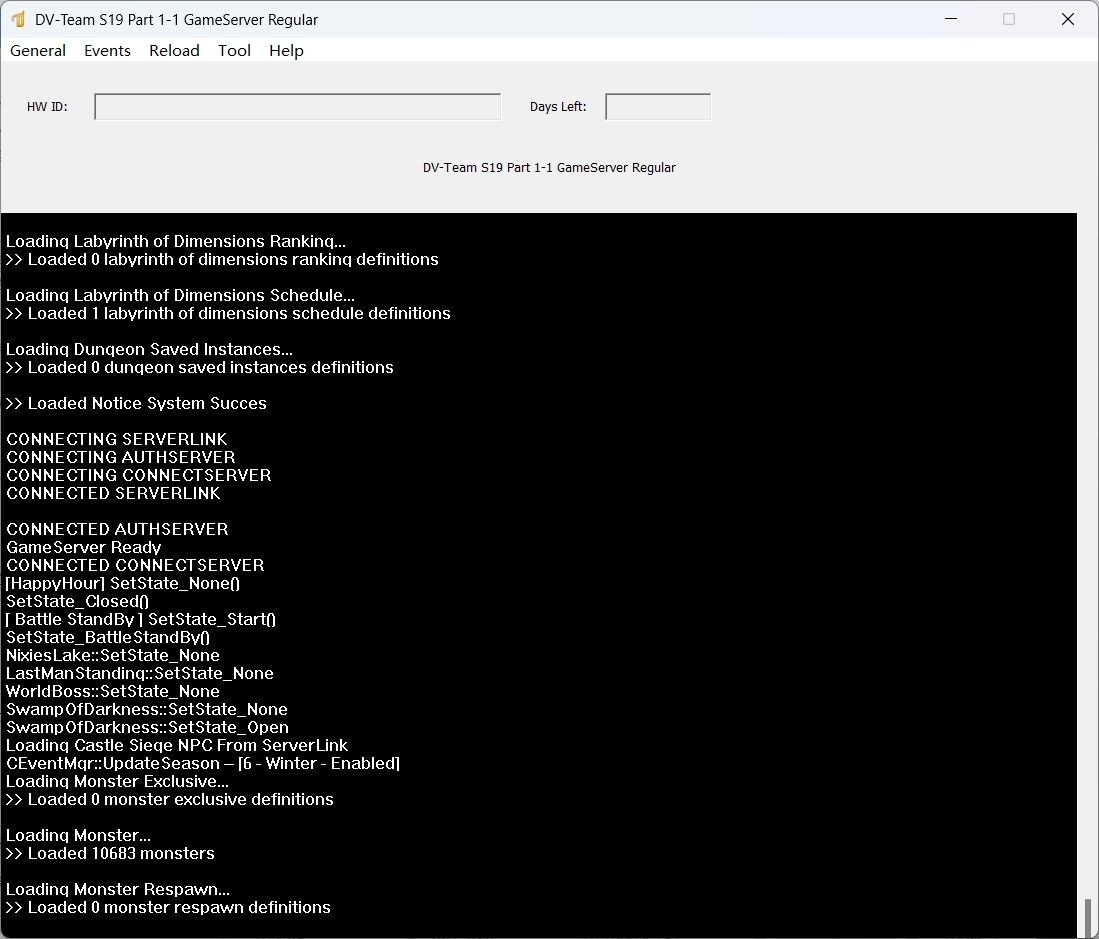Click the "Loading Castle Siege NPC" log line
Image resolution: width=1099 pixels, height=939 pixels.
coord(177,745)
